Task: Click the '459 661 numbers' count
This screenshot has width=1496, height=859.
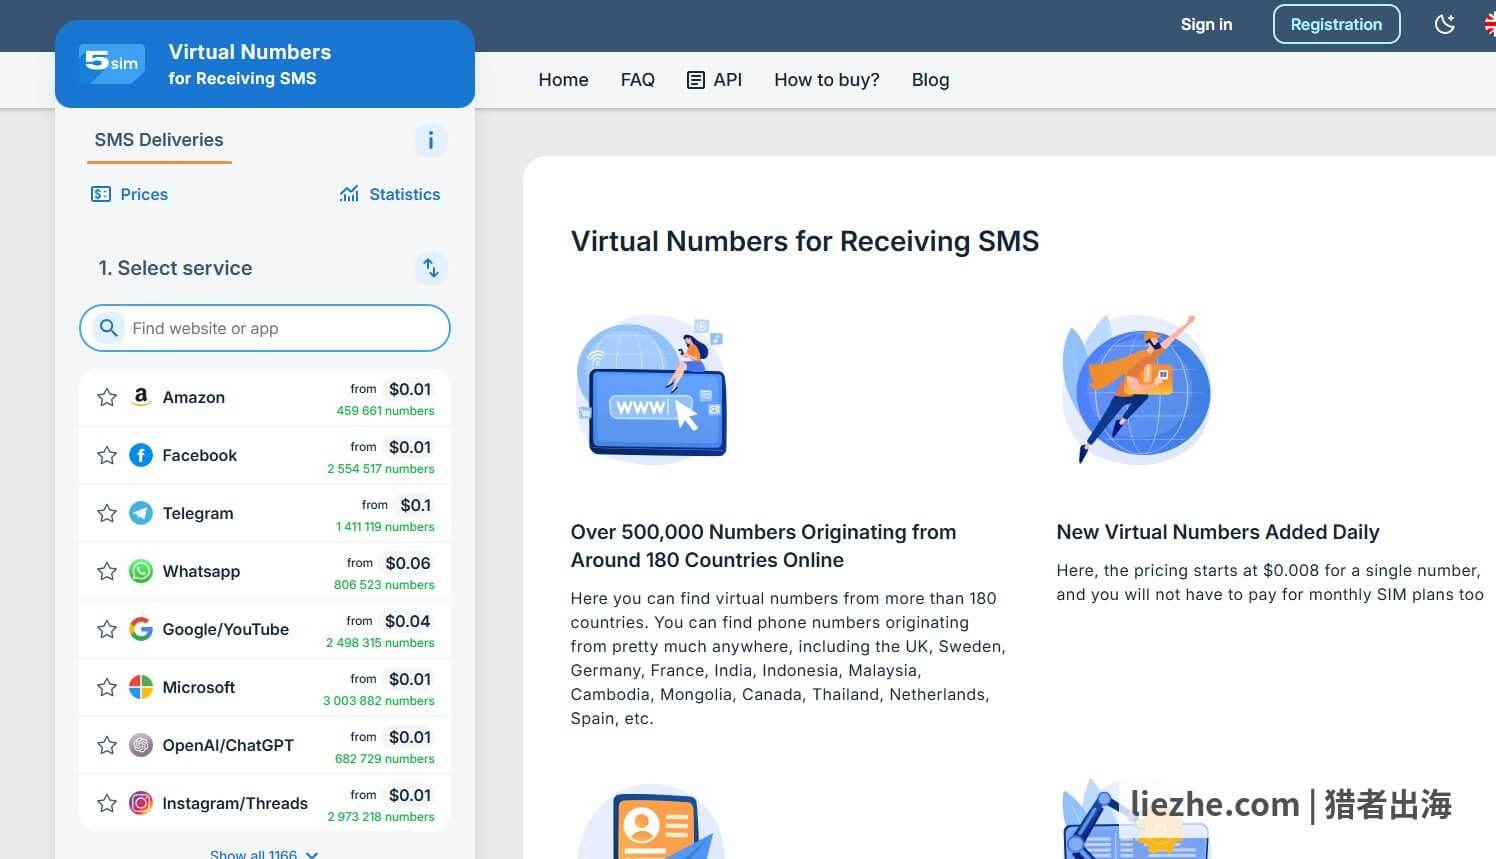Action: pos(385,411)
